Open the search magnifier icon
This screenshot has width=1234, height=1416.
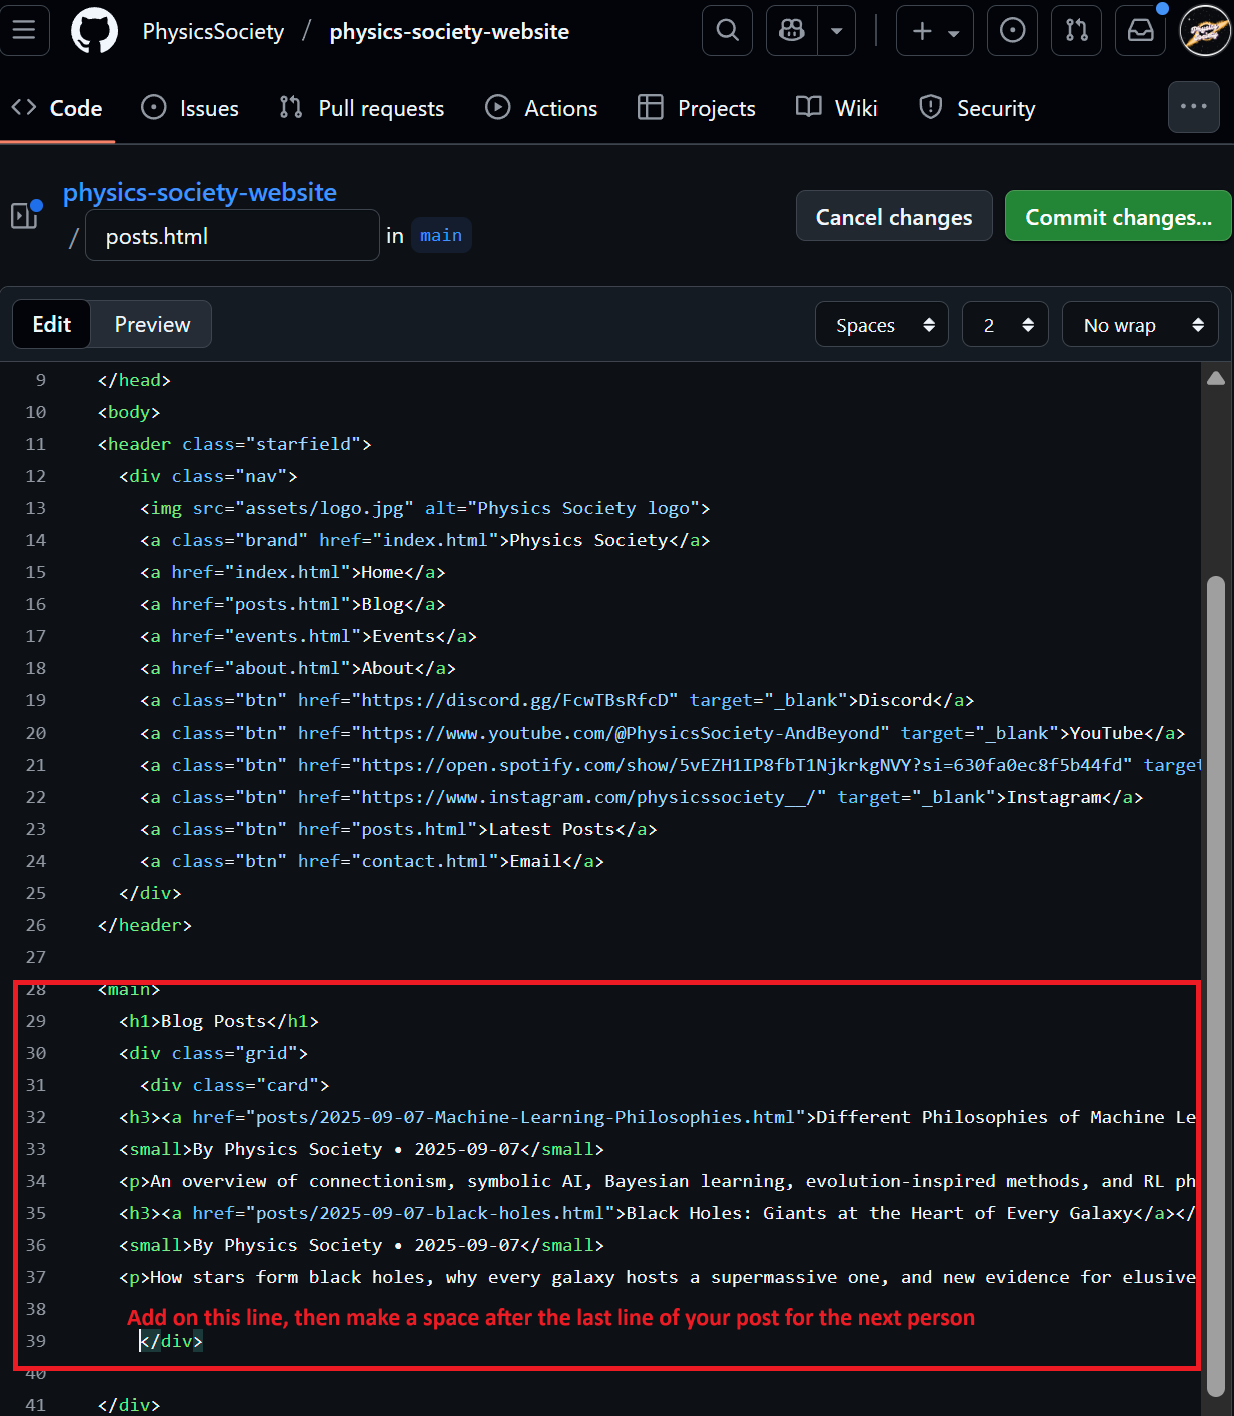click(x=727, y=31)
